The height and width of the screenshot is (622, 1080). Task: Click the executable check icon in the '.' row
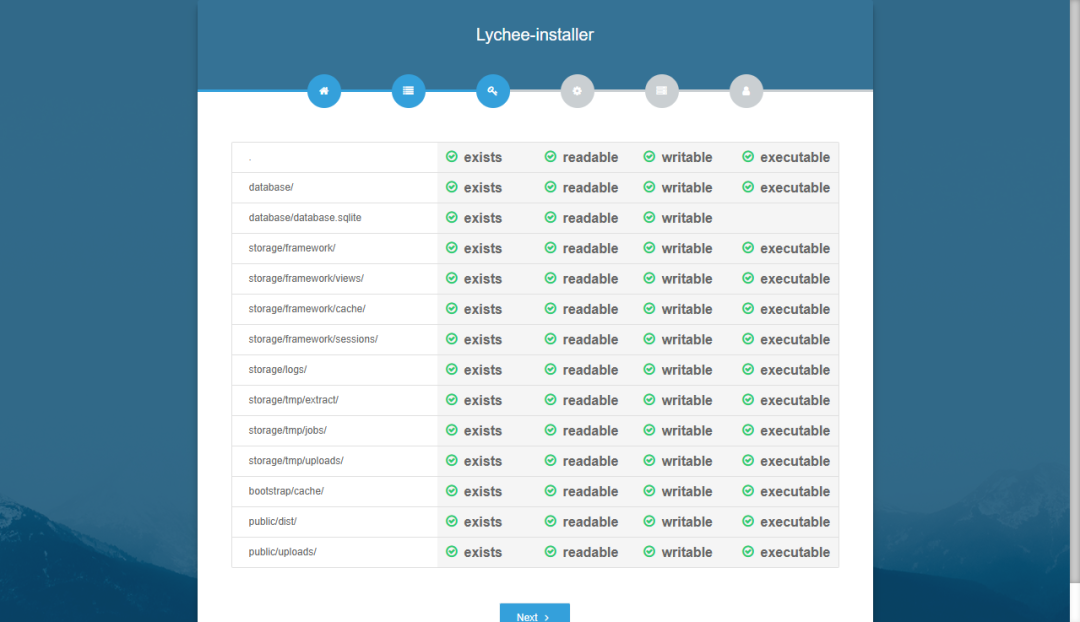pyautogui.click(x=748, y=156)
